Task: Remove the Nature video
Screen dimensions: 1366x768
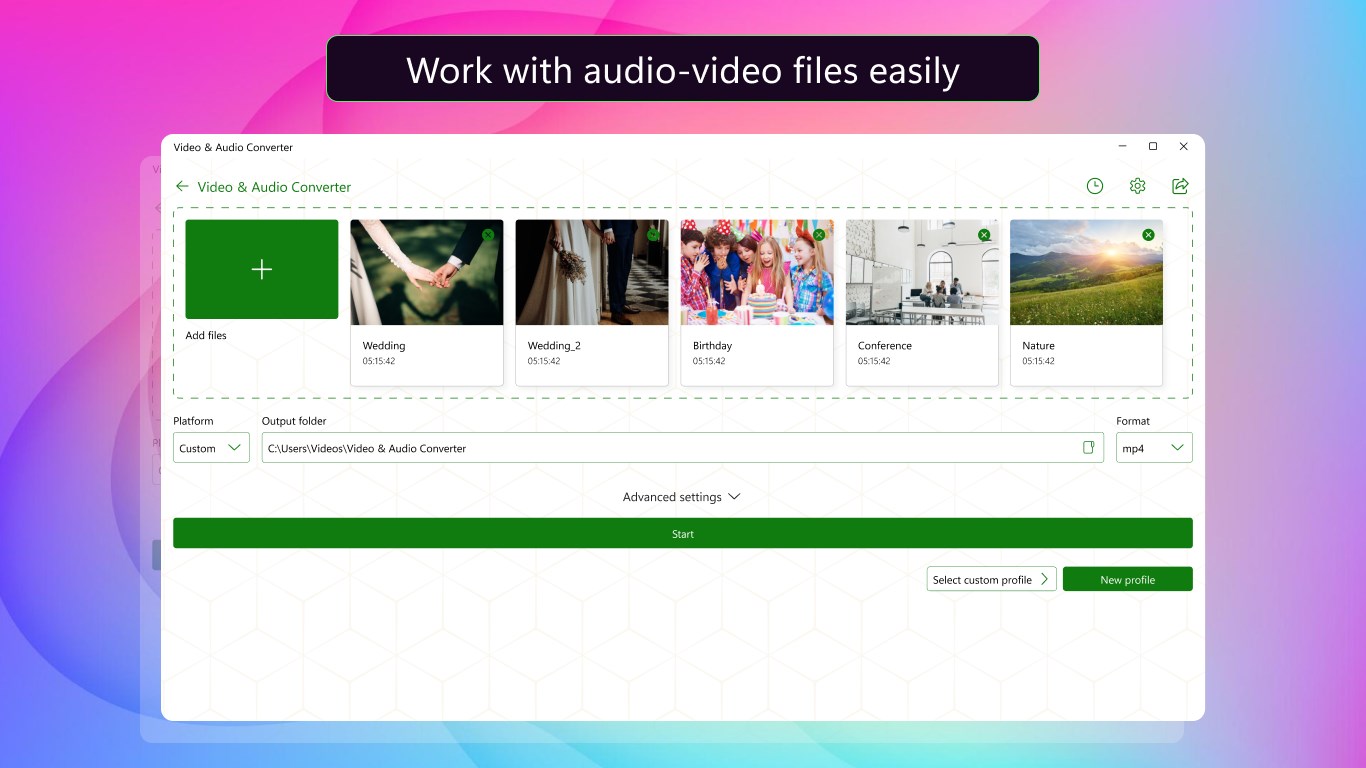Action: pyautogui.click(x=1148, y=235)
